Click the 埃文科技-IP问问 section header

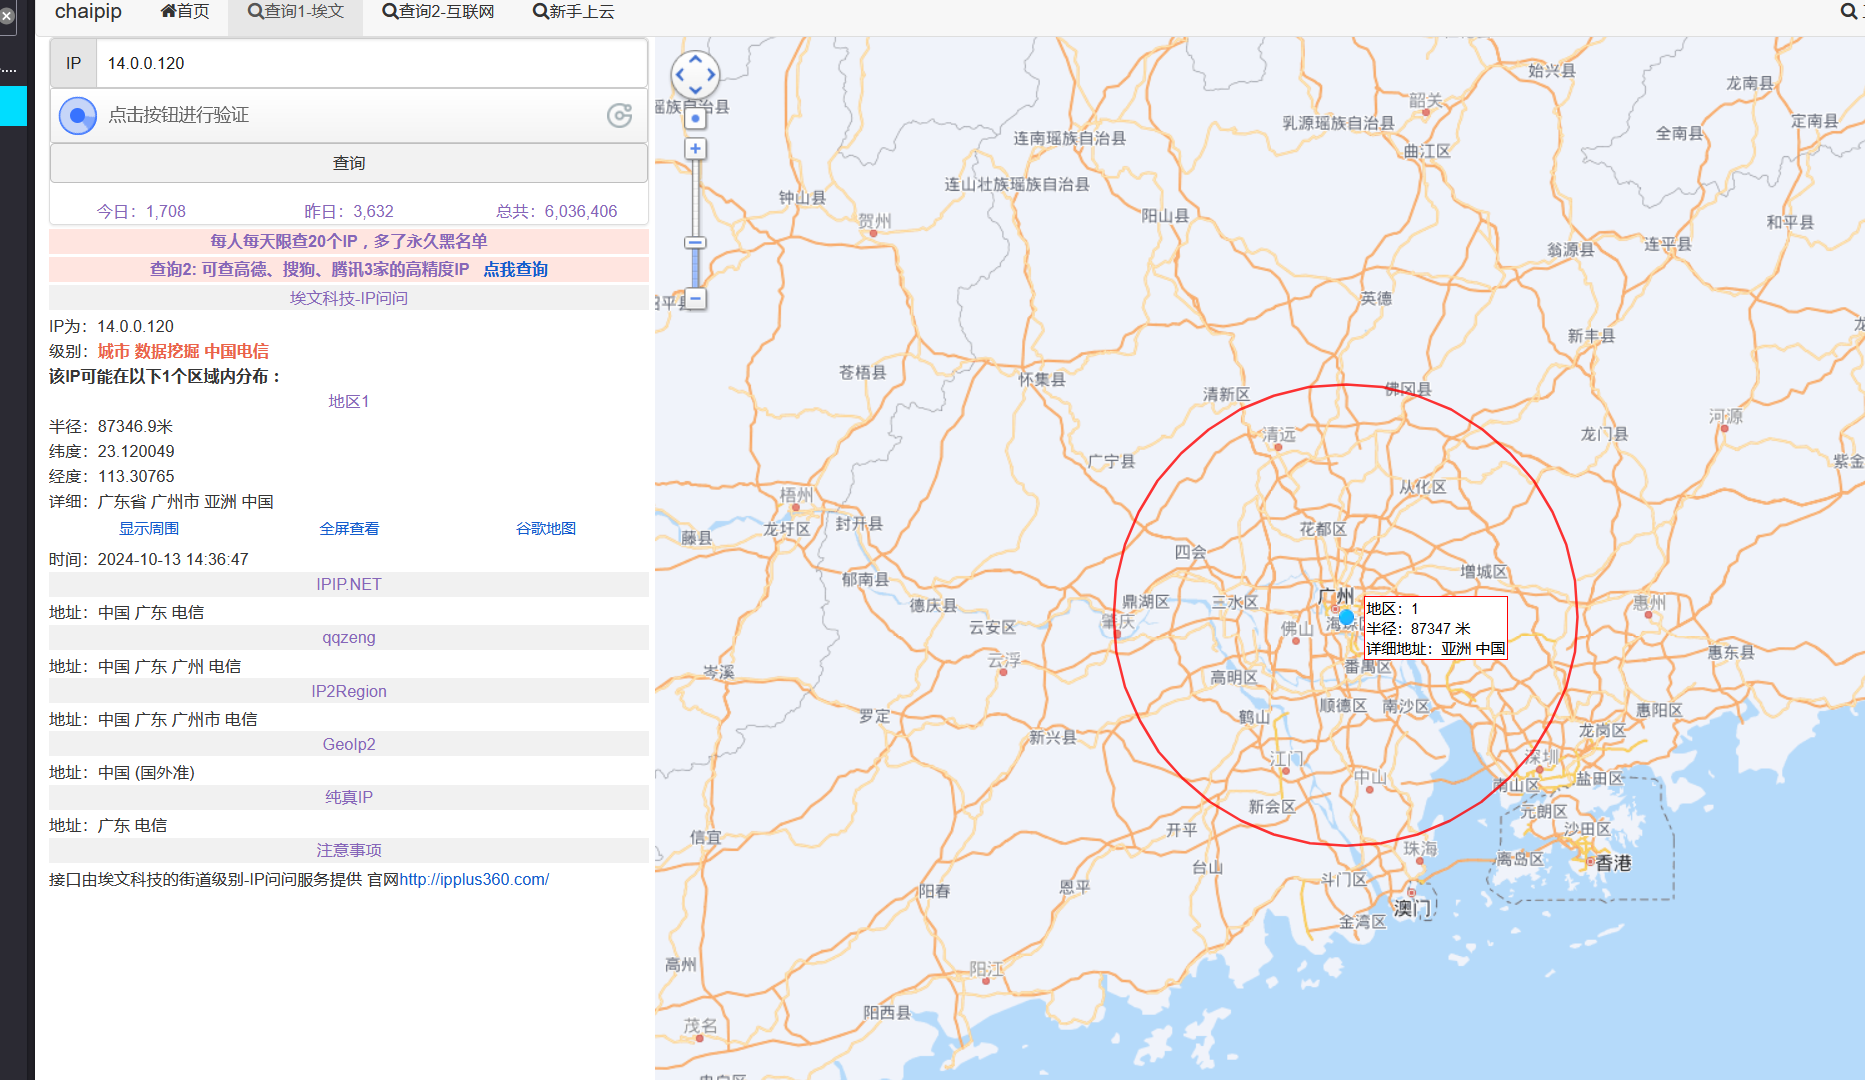349,298
